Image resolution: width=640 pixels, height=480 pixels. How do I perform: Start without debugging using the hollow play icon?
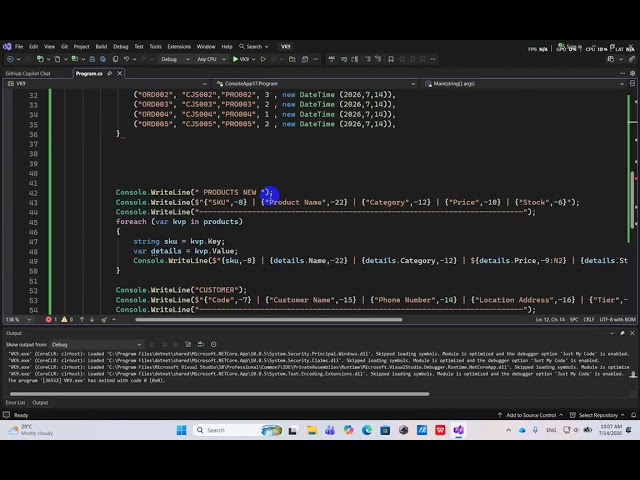263,59
